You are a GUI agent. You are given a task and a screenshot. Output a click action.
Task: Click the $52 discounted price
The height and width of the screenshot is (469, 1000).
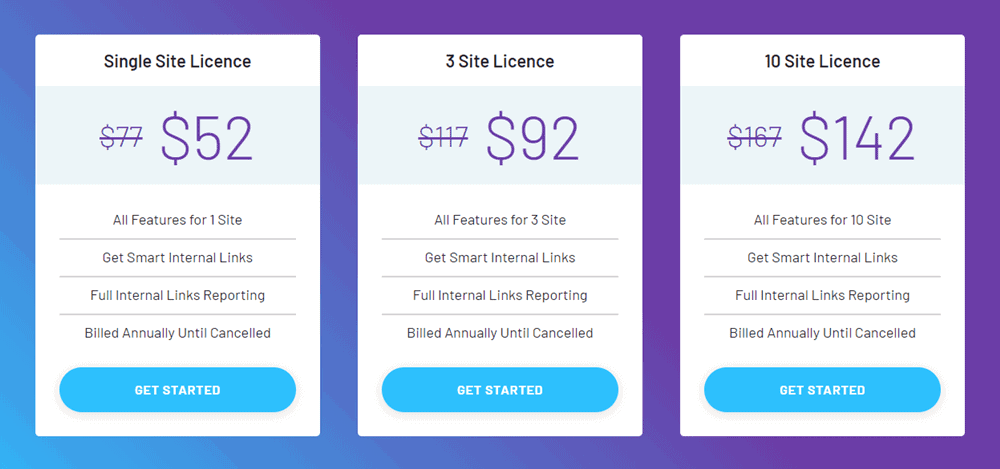pos(207,137)
